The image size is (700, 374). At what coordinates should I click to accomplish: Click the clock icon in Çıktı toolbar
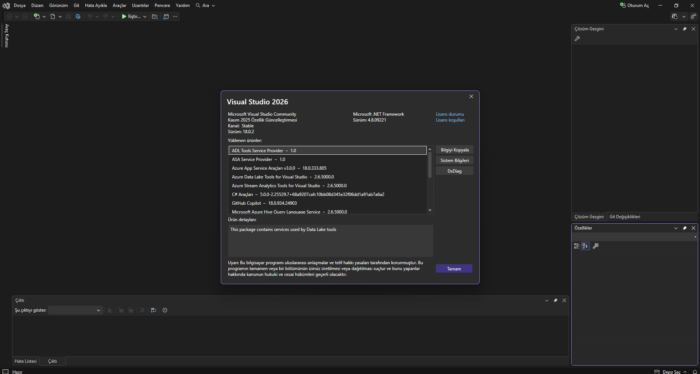[x=165, y=310]
